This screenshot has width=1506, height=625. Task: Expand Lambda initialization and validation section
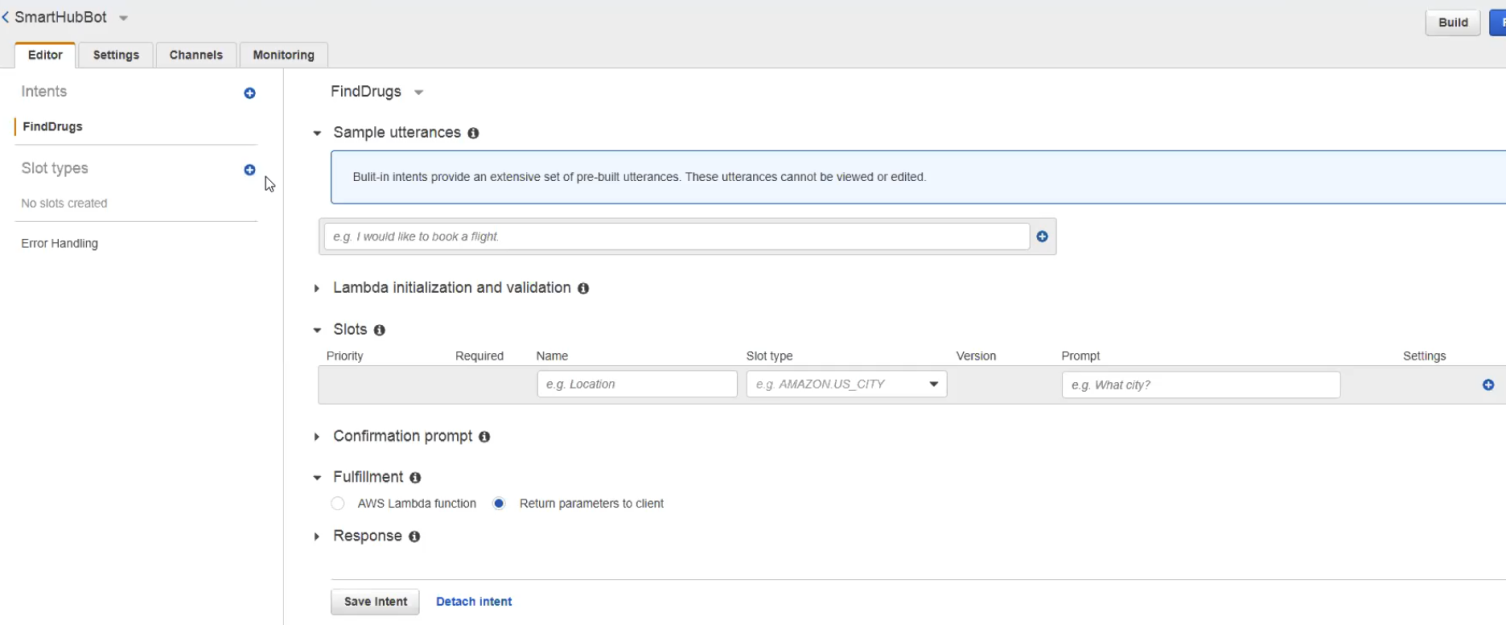(x=317, y=288)
